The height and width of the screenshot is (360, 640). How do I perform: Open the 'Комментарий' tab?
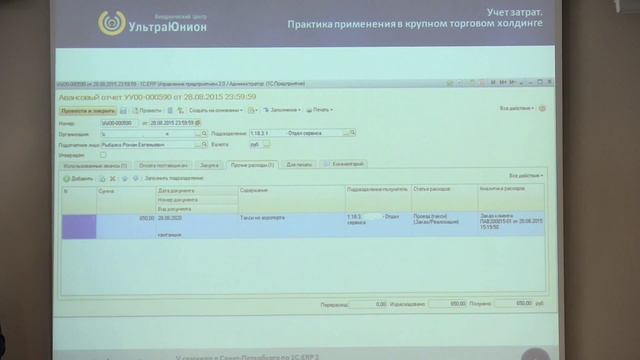(343, 164)
